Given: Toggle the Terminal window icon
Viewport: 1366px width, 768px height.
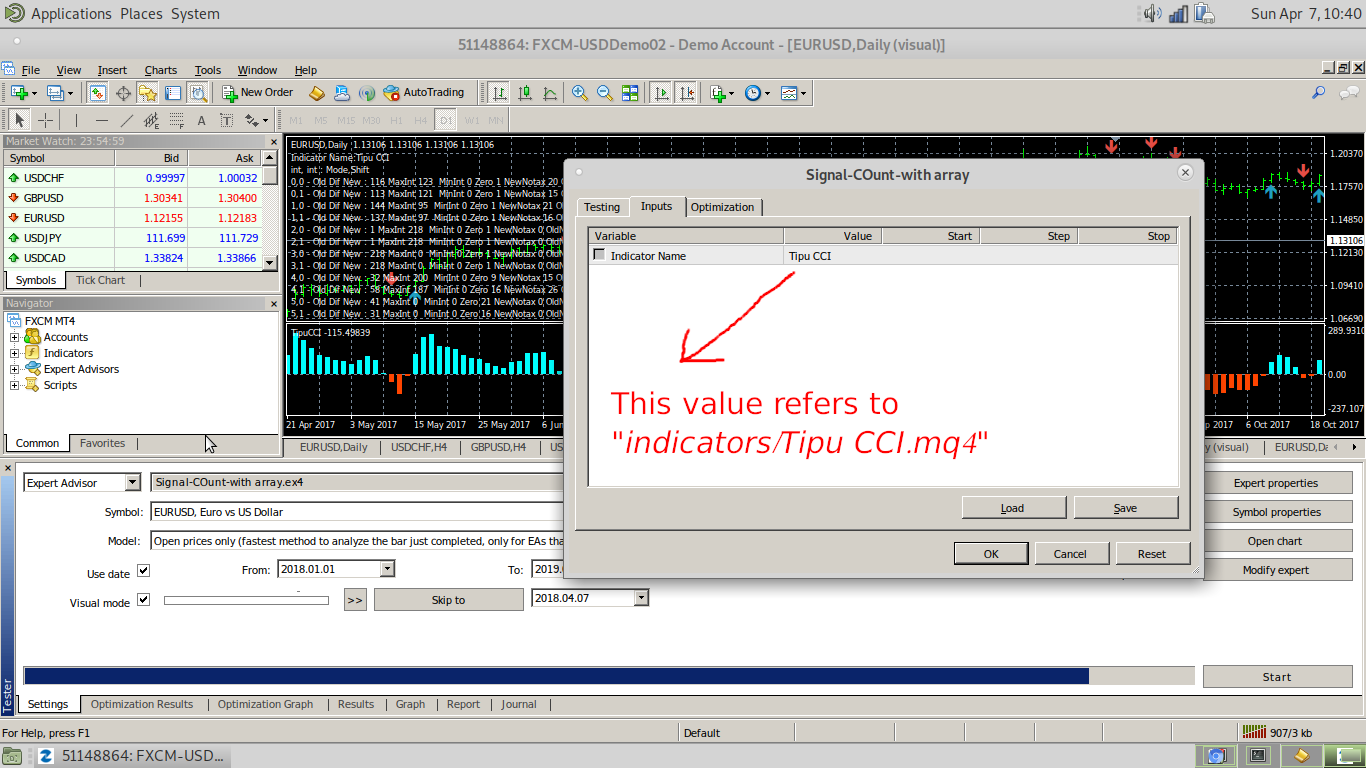Looking at the screenshot, I should [173, 93].
